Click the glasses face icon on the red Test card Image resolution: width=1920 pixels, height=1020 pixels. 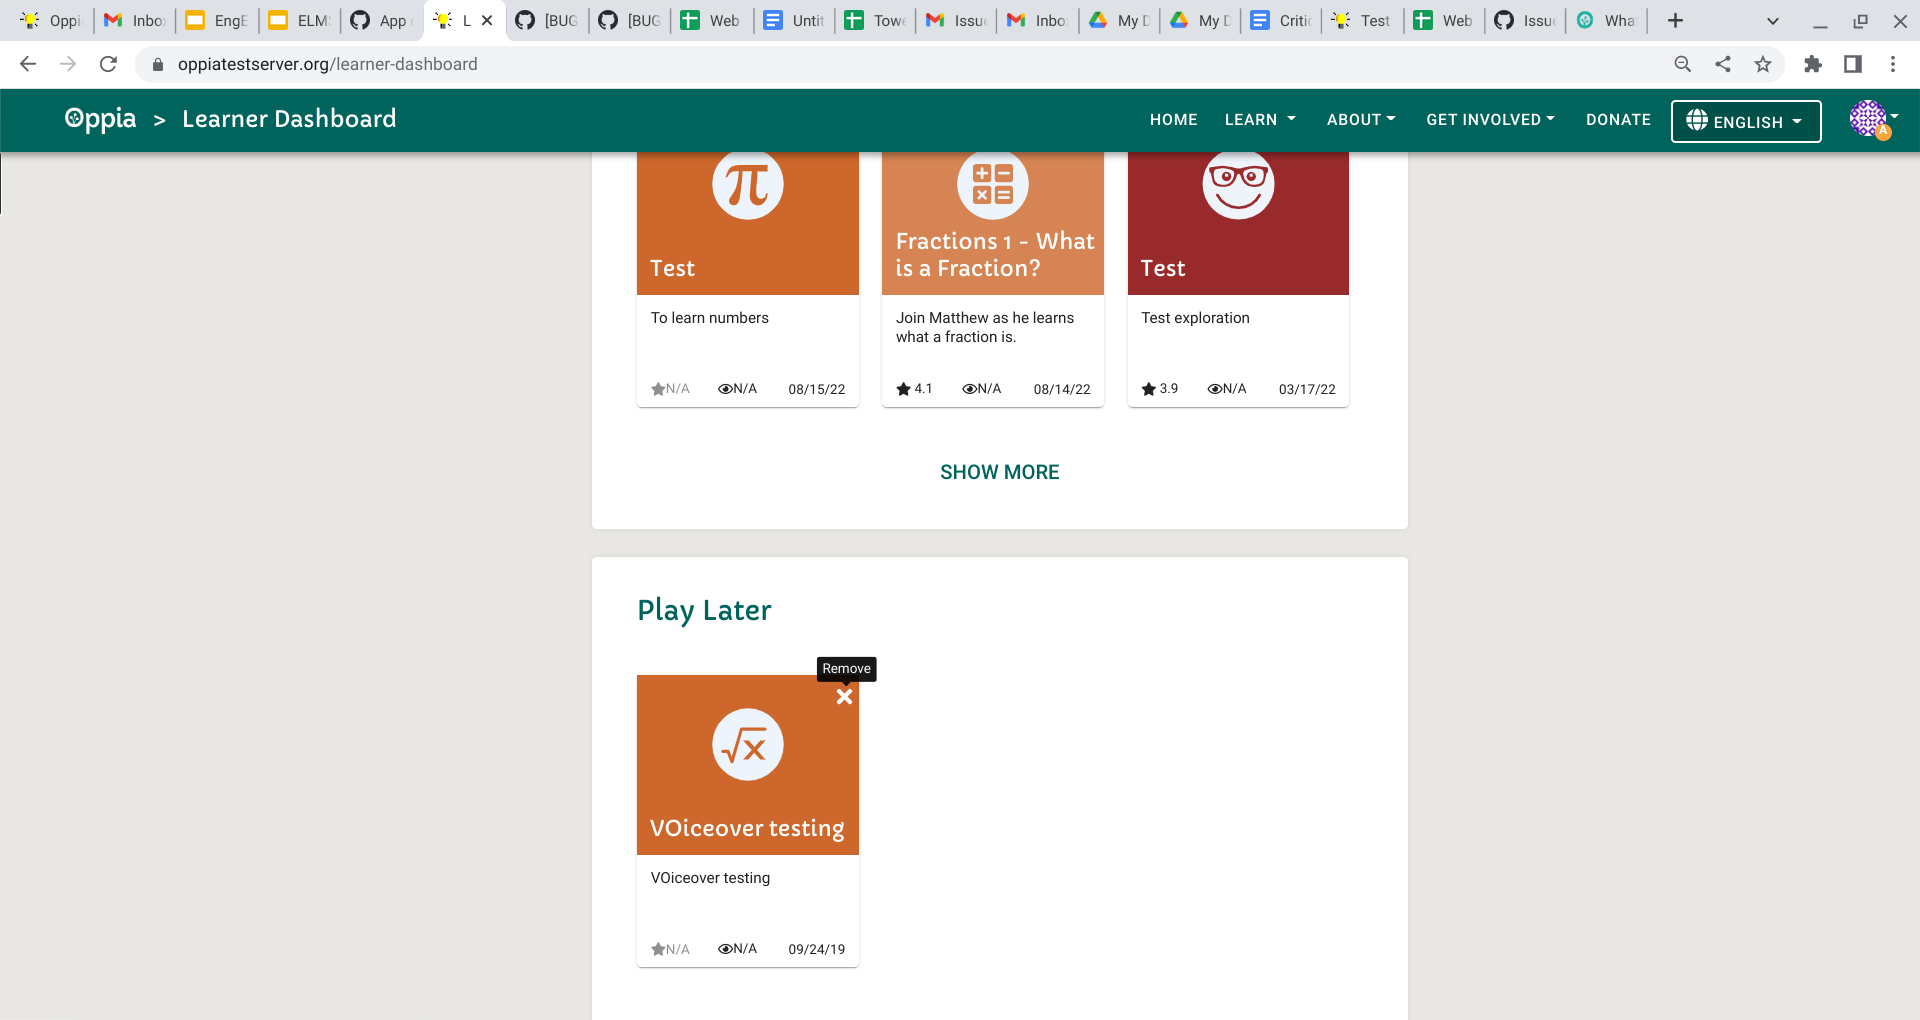tap(1238, 184)
